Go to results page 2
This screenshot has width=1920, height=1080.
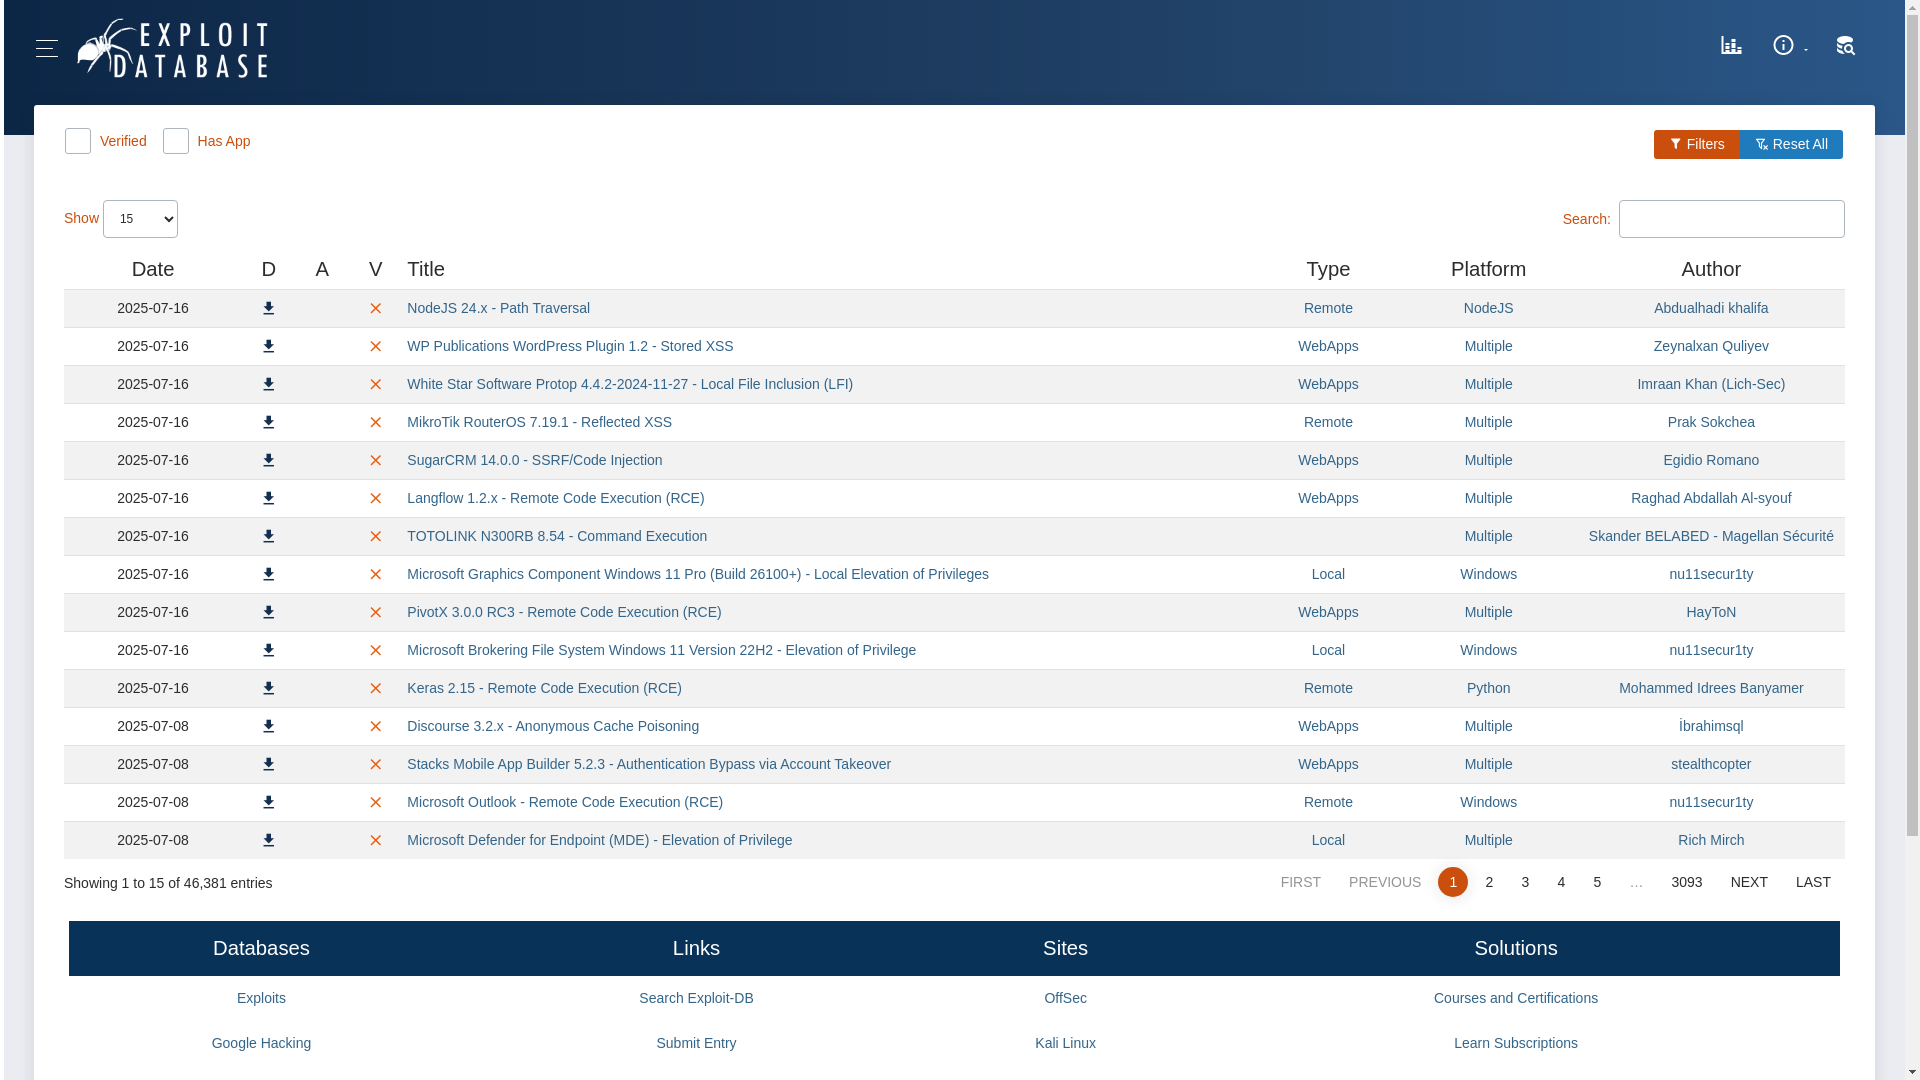click(x=1489, y=882)
